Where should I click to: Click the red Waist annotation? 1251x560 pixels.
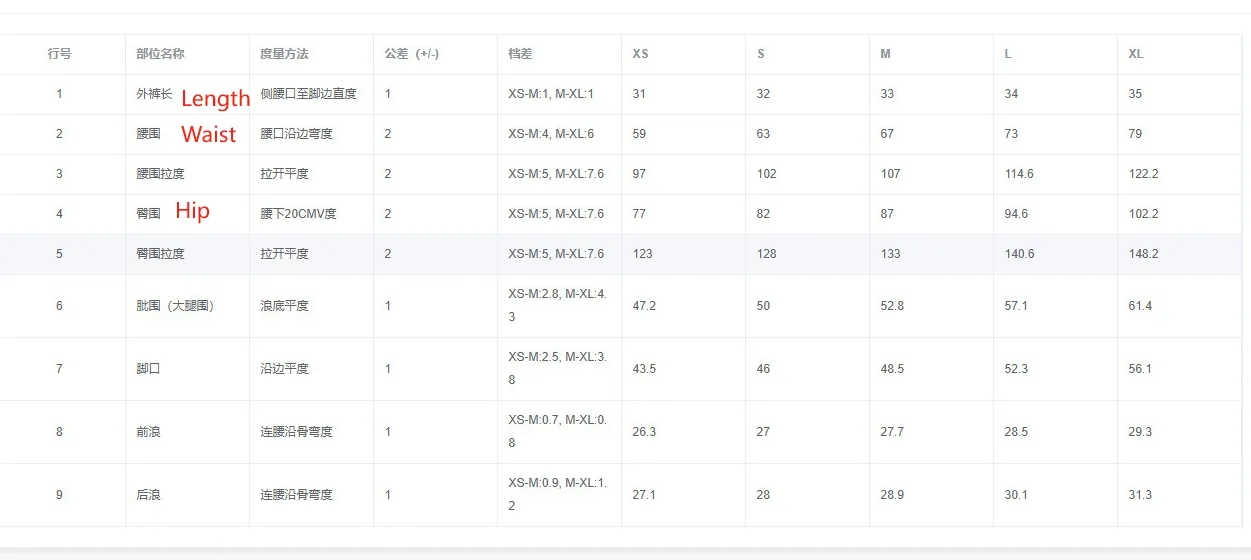(x=209, y=134)
